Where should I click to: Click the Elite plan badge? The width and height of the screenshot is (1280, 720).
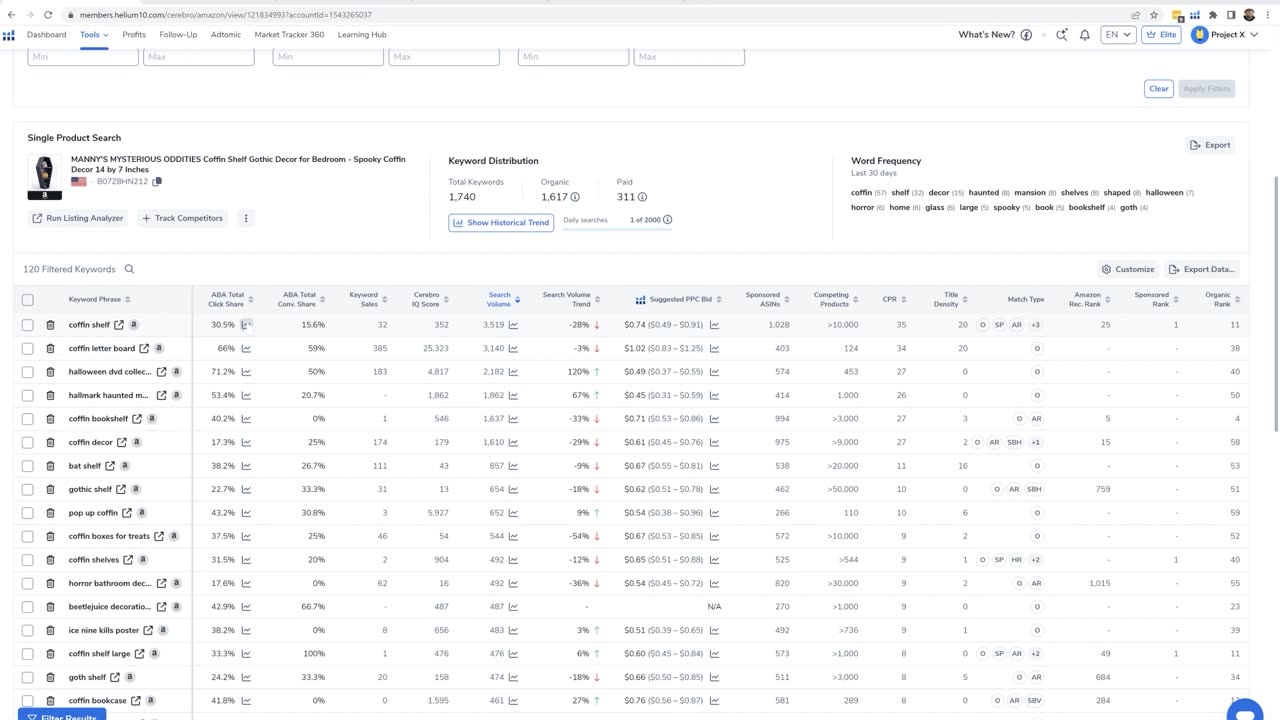coord(1161,35)
